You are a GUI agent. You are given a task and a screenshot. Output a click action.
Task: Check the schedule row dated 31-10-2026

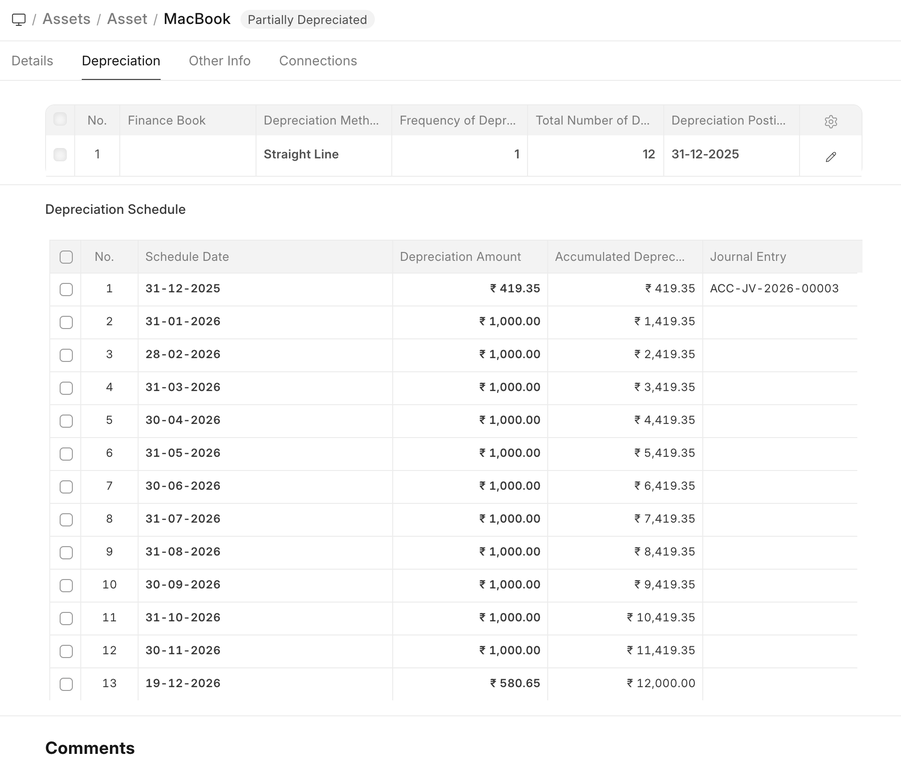coord(66,618)
